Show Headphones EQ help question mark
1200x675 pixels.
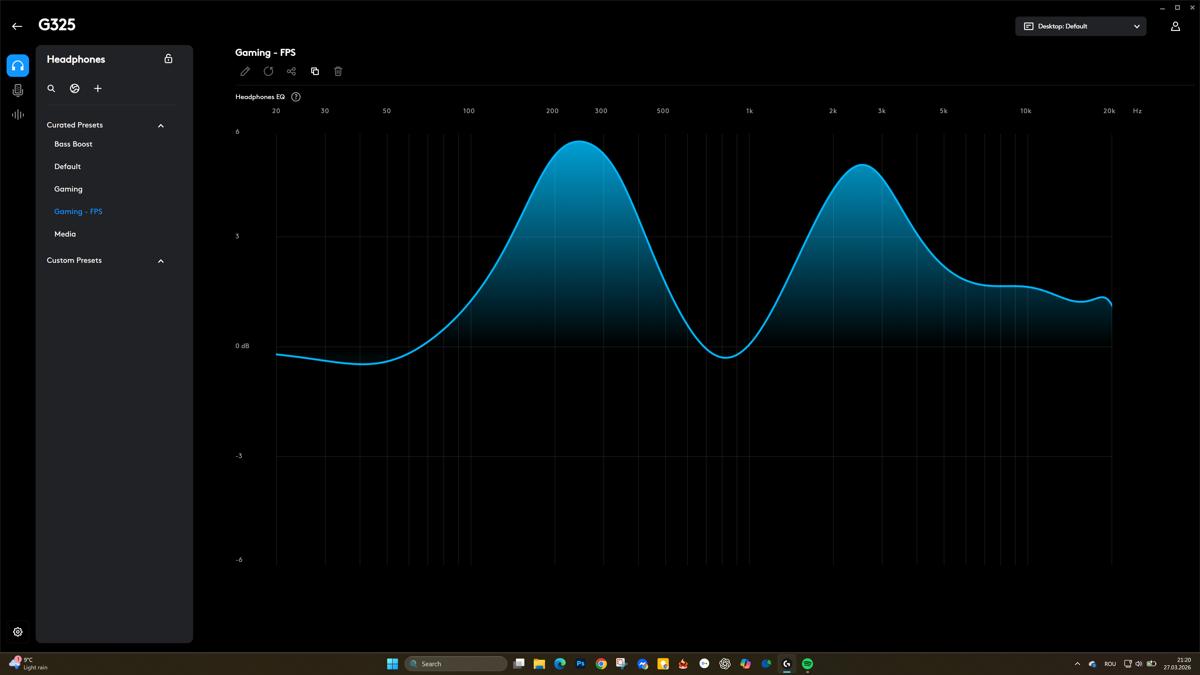[296, 97]
